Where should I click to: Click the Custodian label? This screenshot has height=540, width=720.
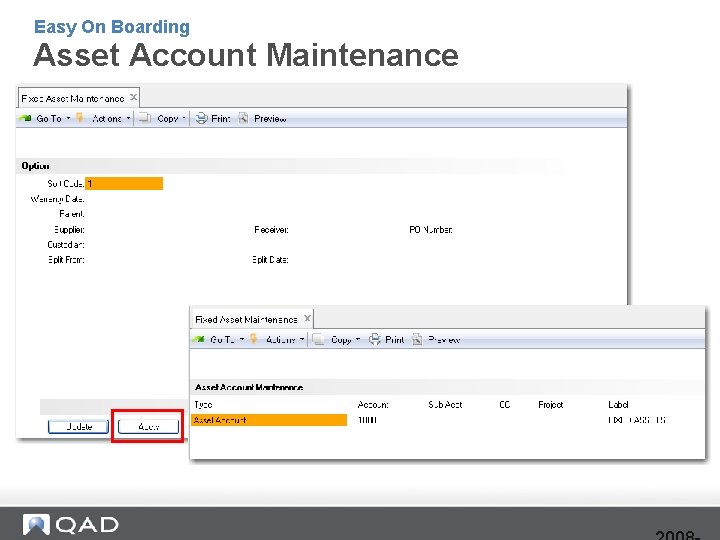click(66, 244)
